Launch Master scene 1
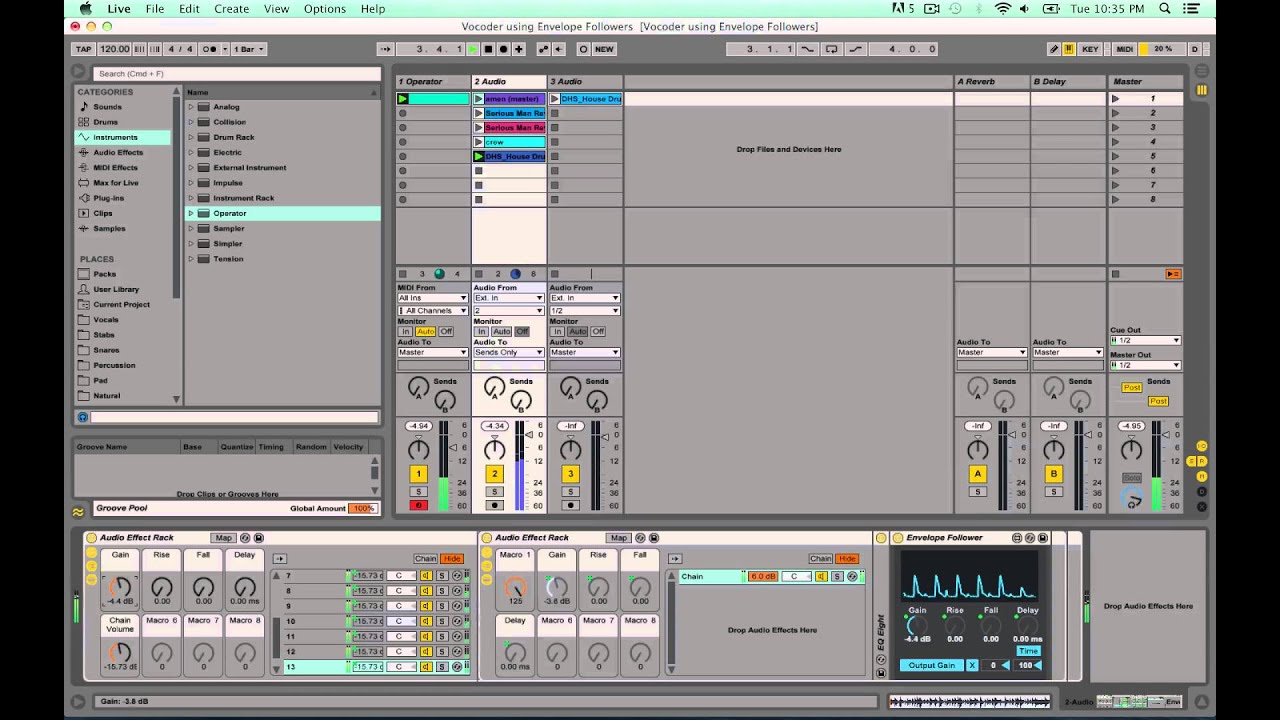This screenshot has height=720, width=1280. click(1116, 99)
